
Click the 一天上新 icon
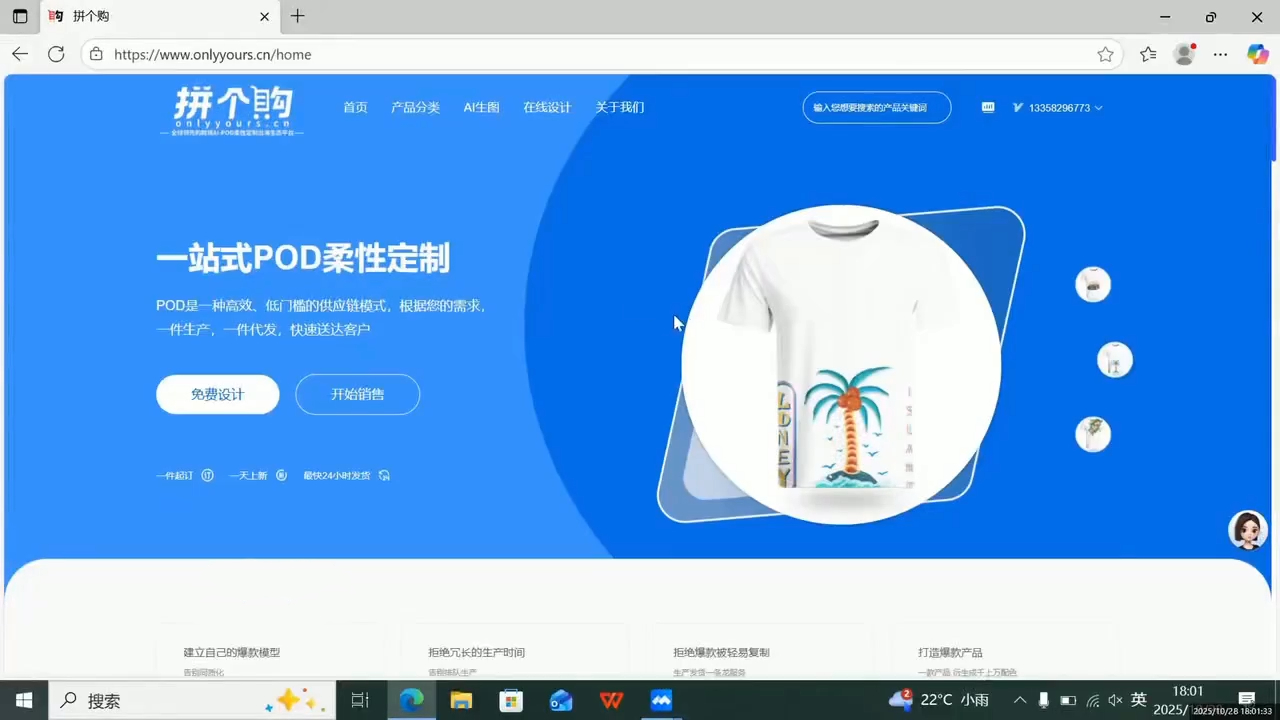coord(281,475)
